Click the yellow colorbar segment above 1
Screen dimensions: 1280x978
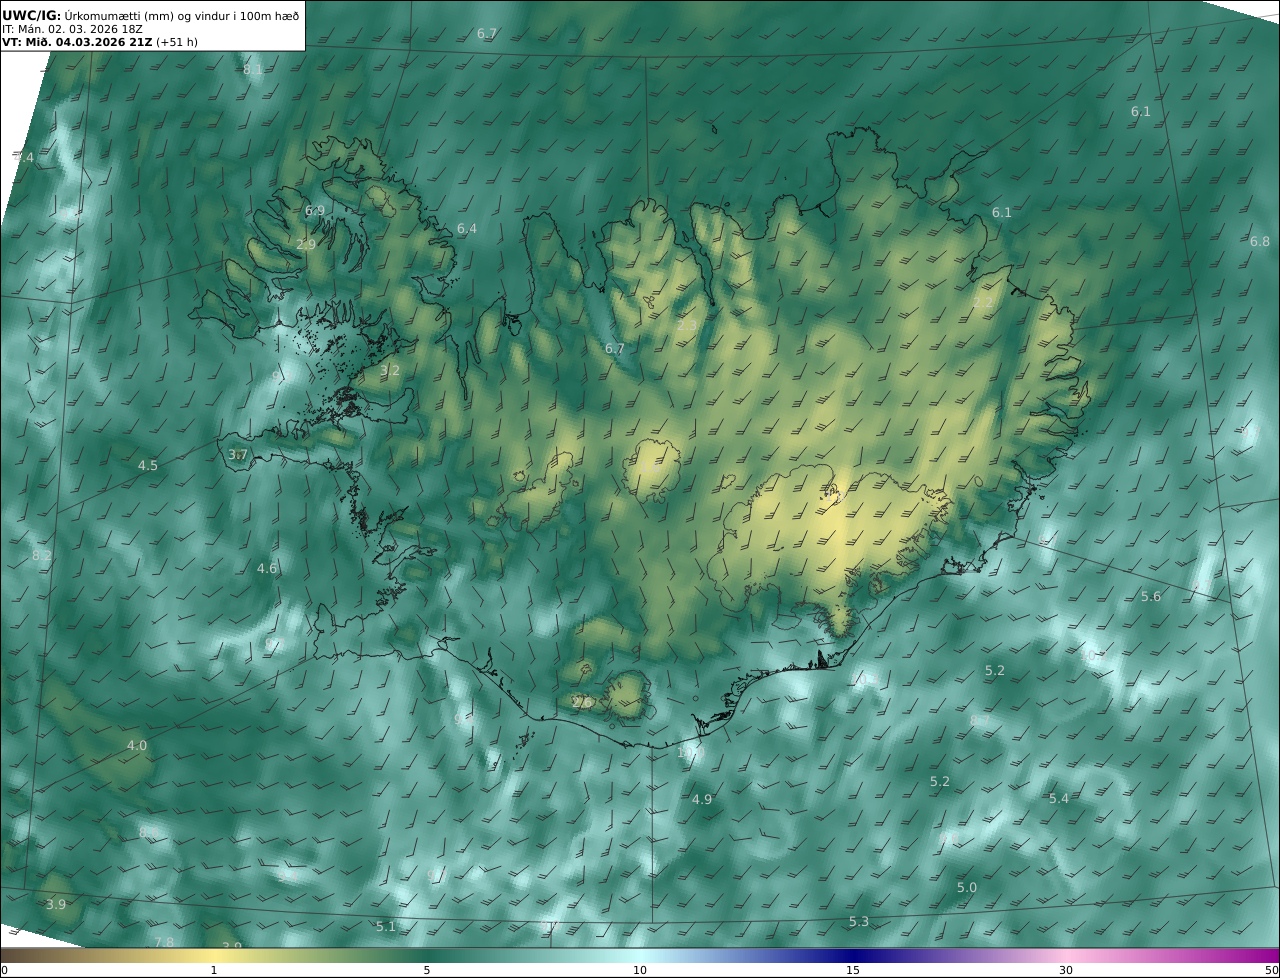[x=214, y=955]
